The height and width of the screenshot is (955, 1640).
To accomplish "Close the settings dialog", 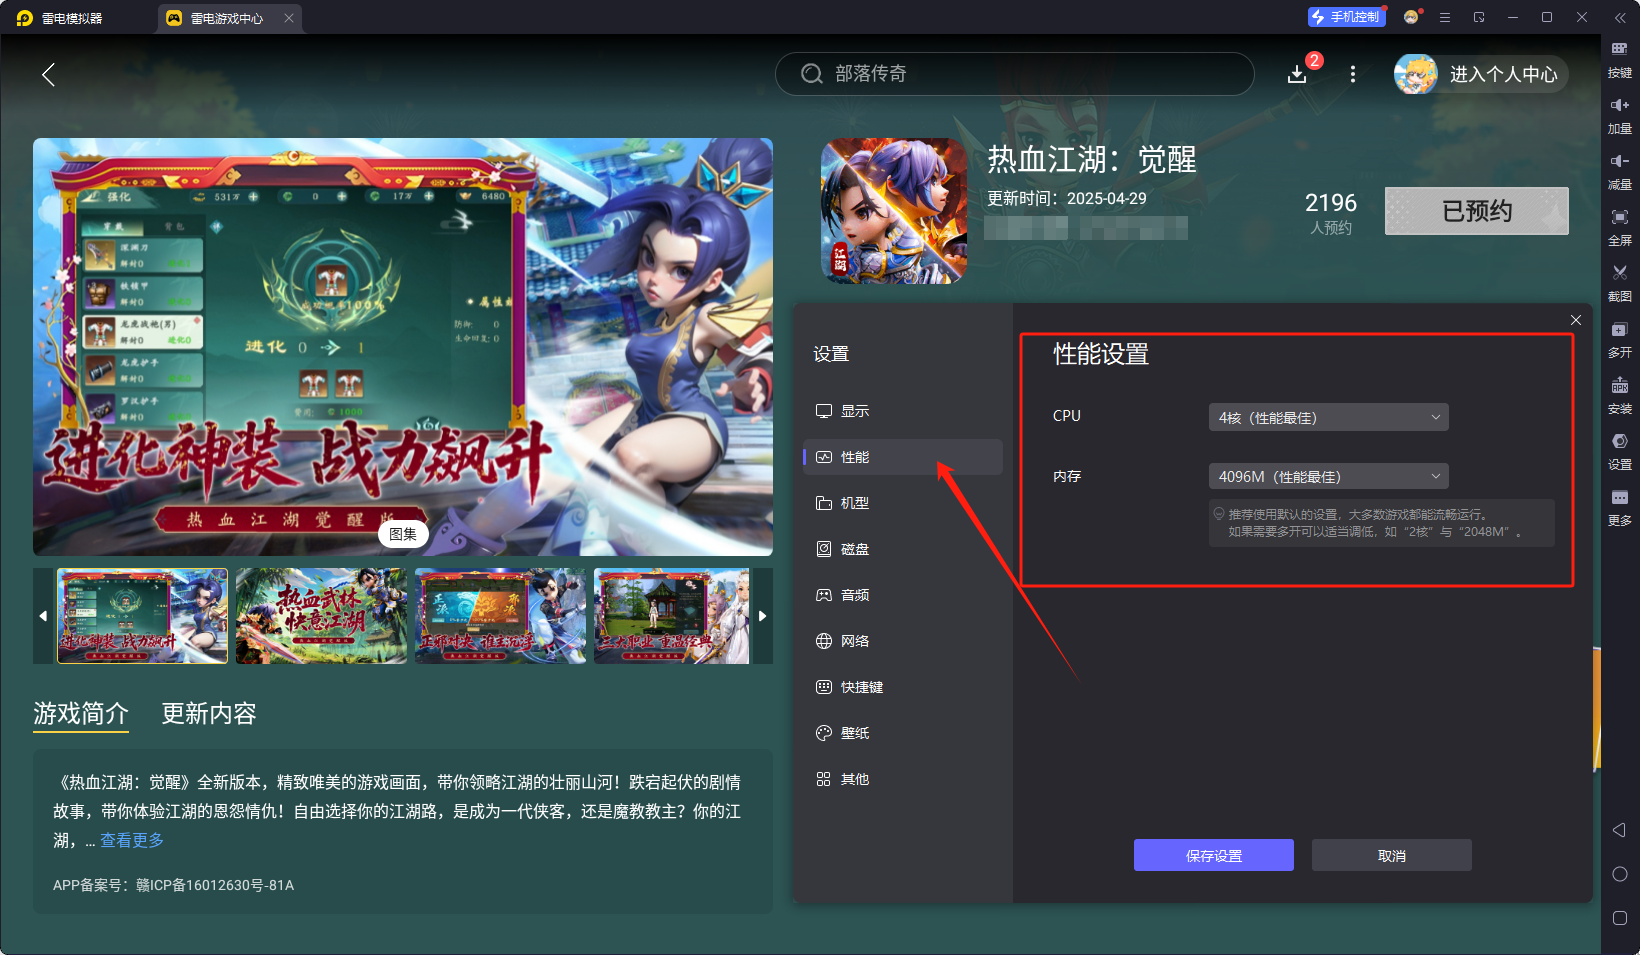I will click(x=1576, y=320).
